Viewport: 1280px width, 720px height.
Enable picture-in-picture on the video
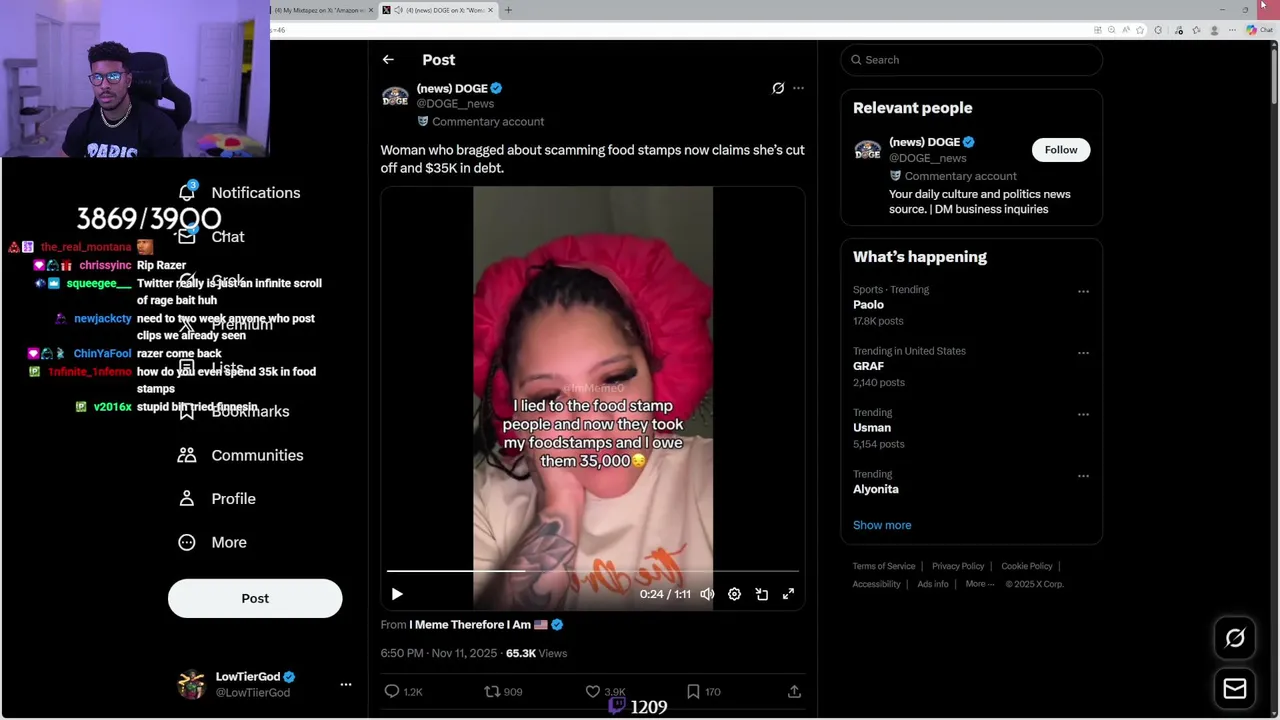click(762, 594)
